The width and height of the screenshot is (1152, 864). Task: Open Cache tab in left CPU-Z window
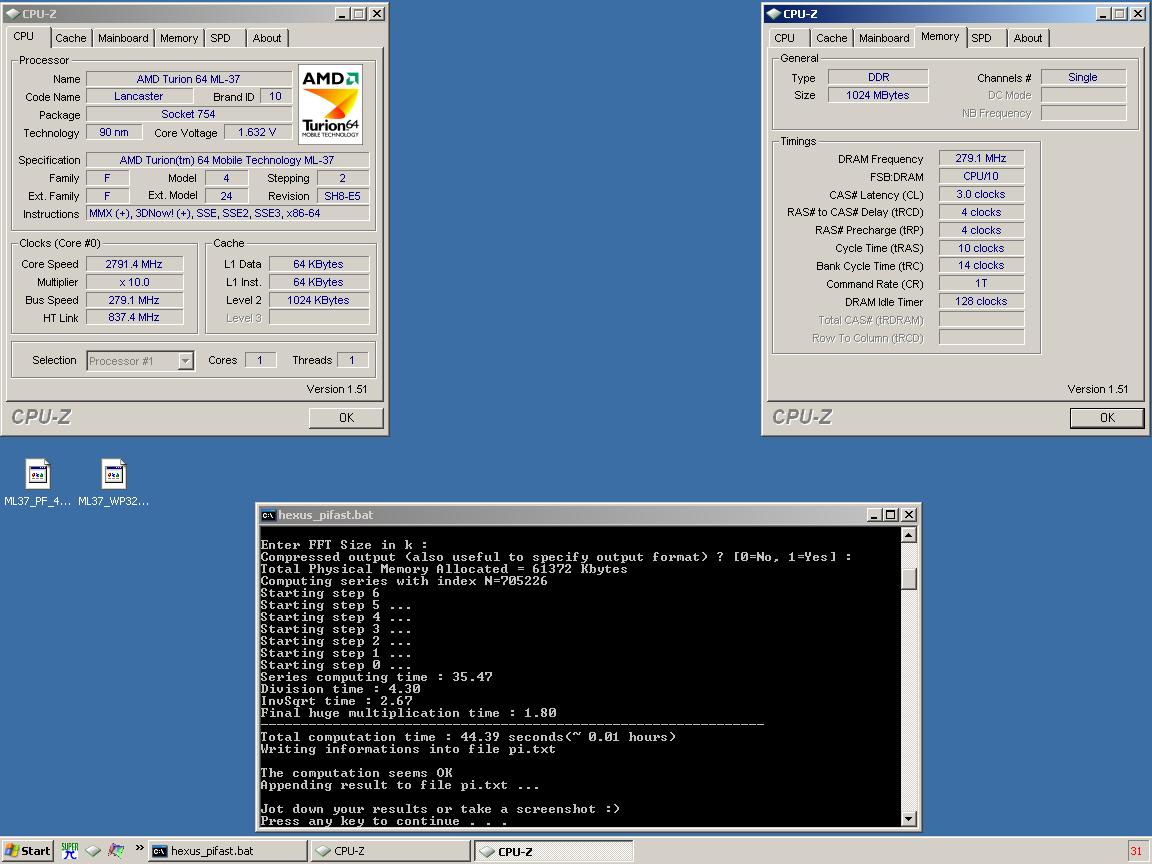(x=71, y=38)
